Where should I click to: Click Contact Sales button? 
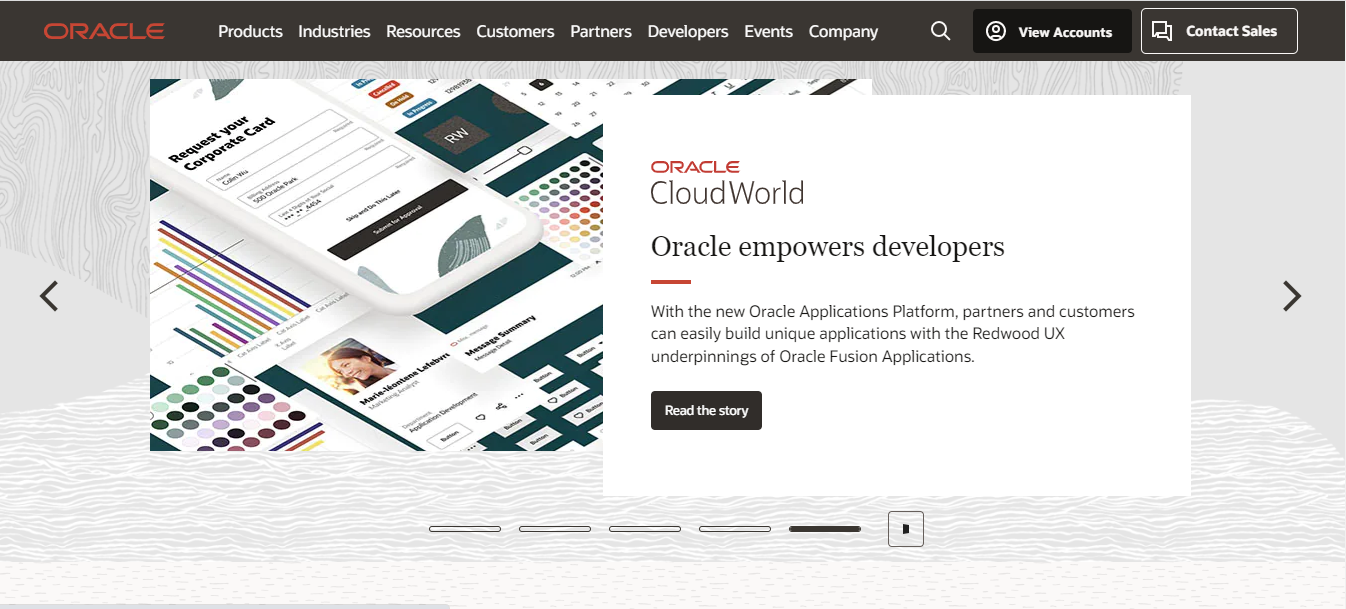pos(1219,31)
